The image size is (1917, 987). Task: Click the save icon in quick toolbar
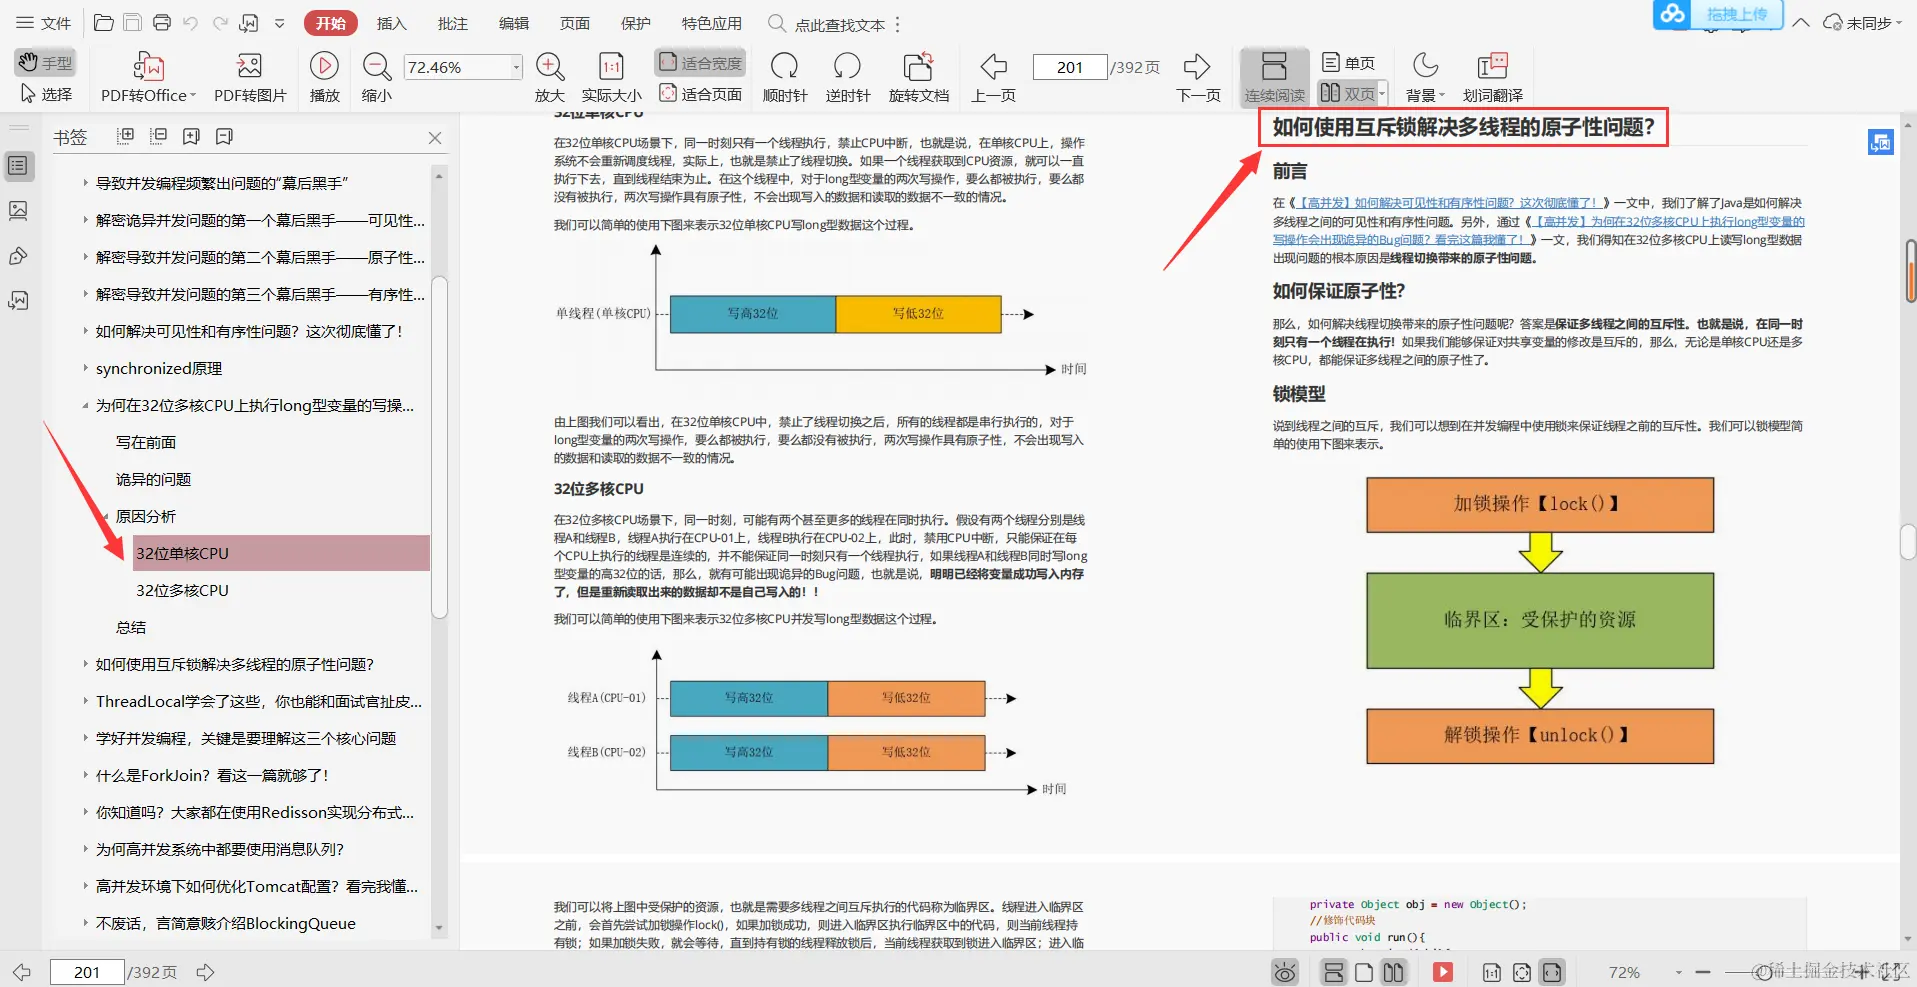[132, 22]
